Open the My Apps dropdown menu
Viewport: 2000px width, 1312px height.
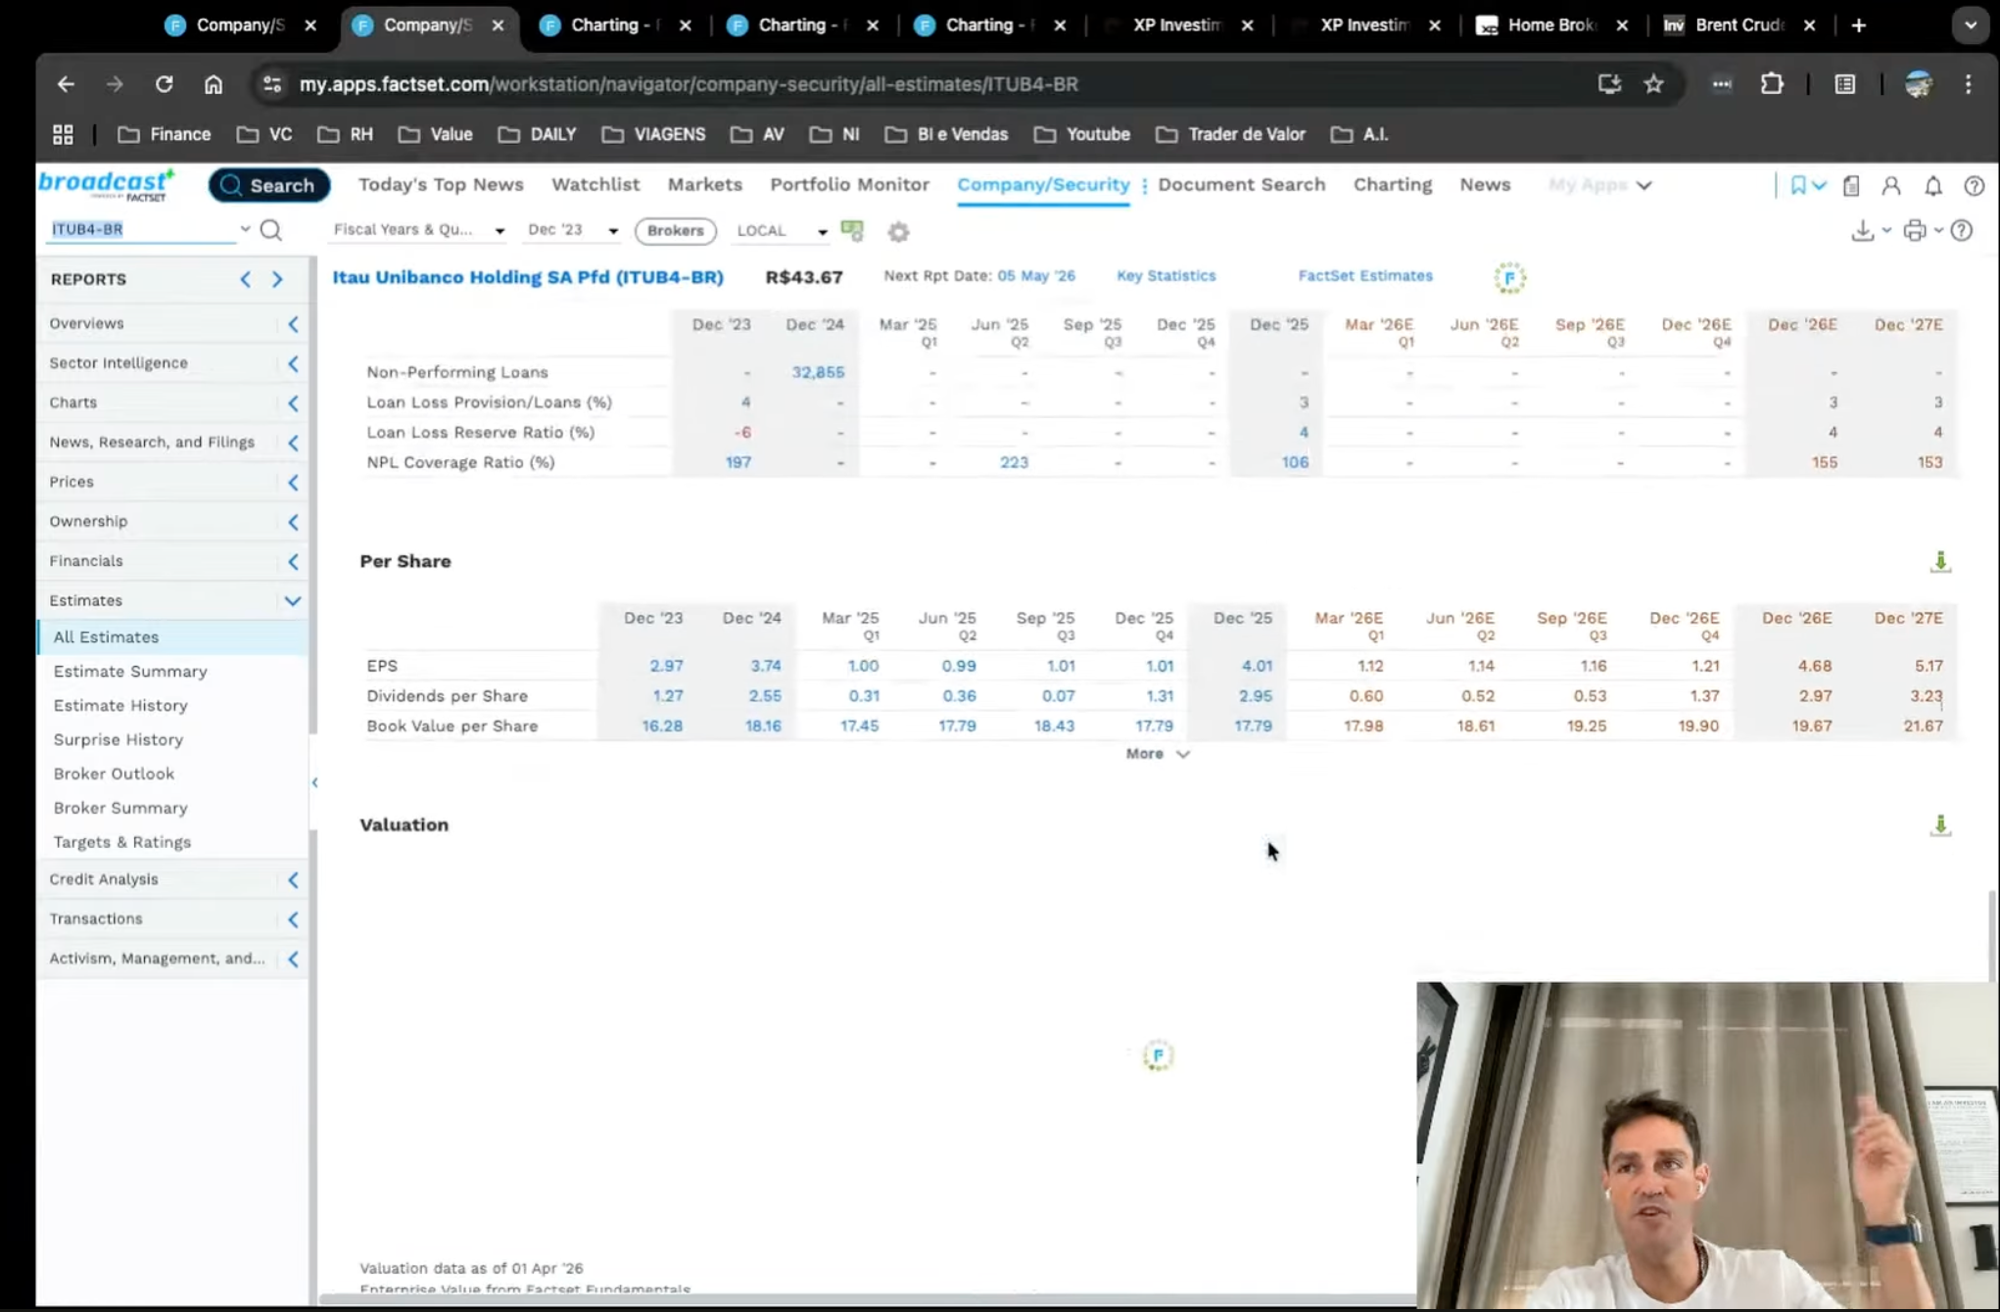[1599, 185]
